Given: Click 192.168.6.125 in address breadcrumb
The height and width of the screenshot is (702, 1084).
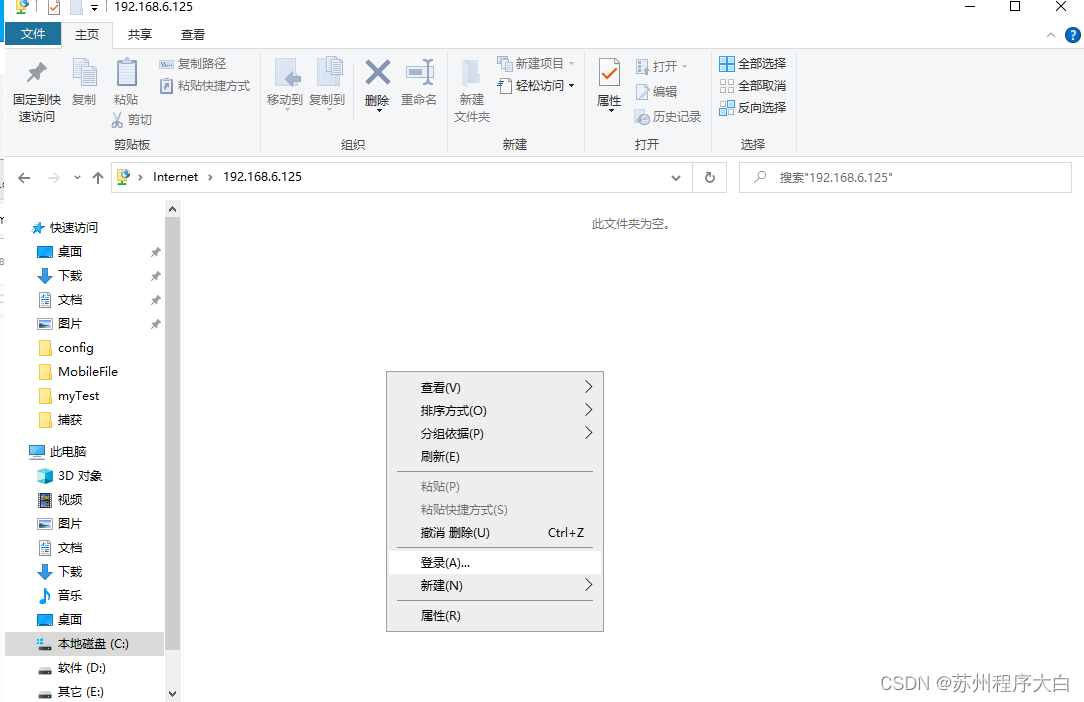Looking at the screenshot, I should click(x=262, y=177).
